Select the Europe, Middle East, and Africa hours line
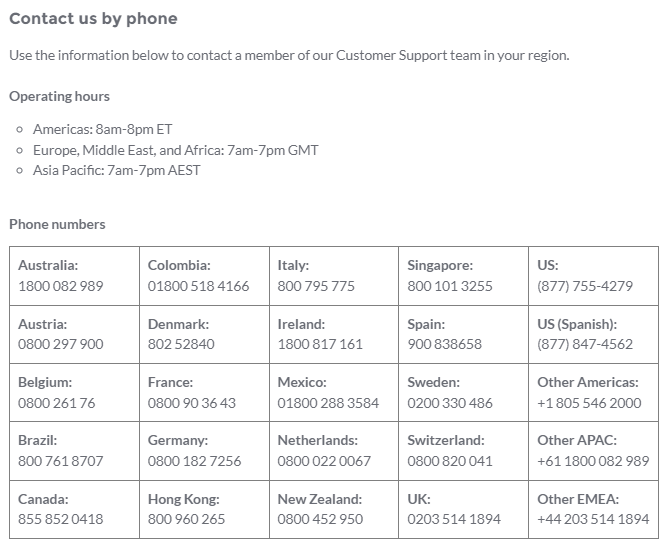Viewport: 668px width, 548px height. coord(176,150)
